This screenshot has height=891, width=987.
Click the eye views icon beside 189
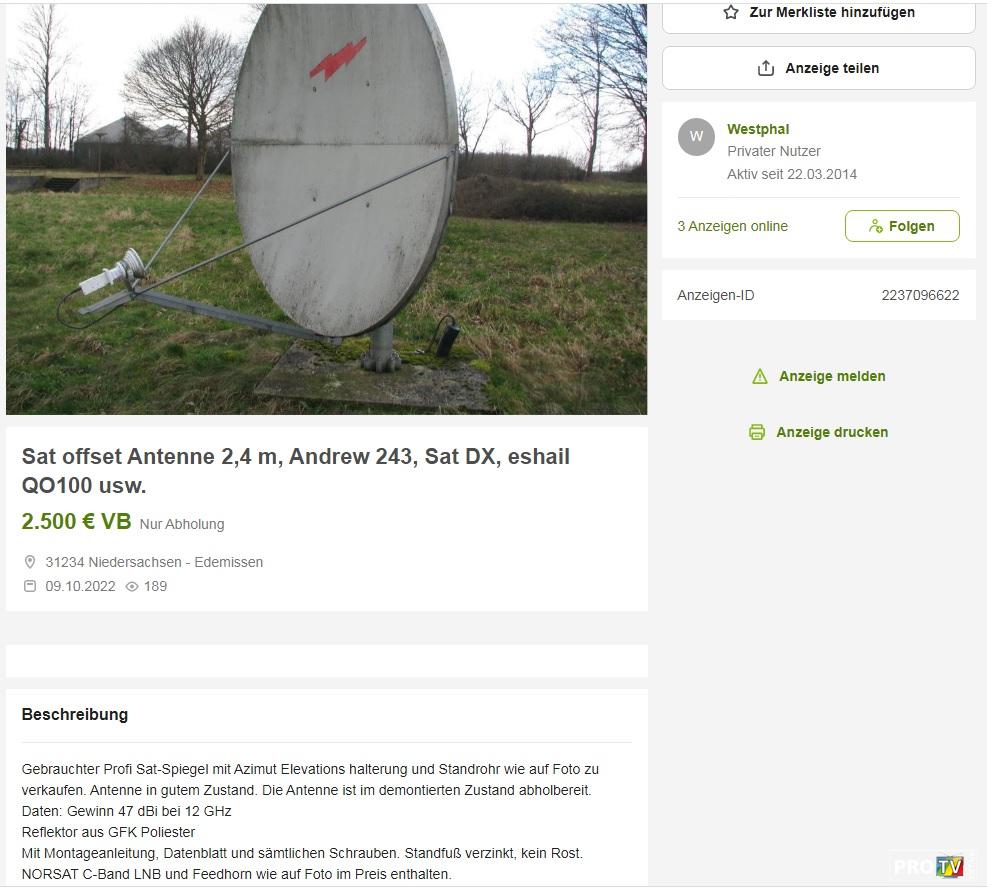coord(132,587)
